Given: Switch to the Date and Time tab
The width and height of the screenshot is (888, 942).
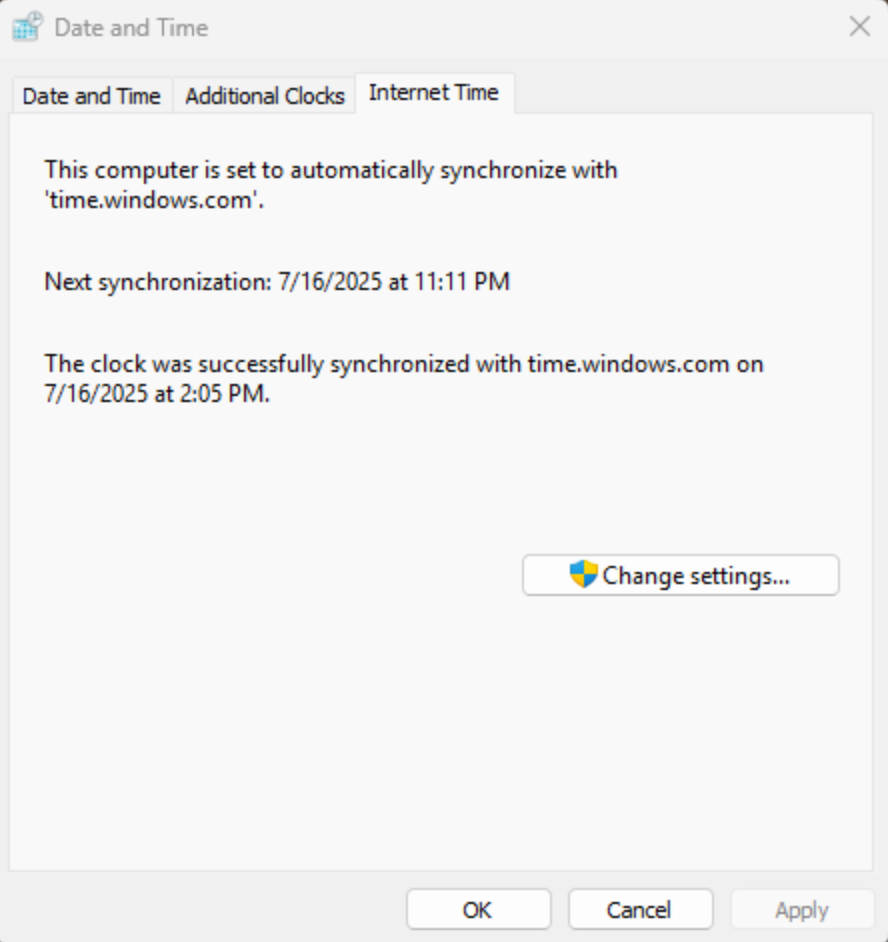Looking at the screenshot, I should pyautogui.click(x=91, y=96).
